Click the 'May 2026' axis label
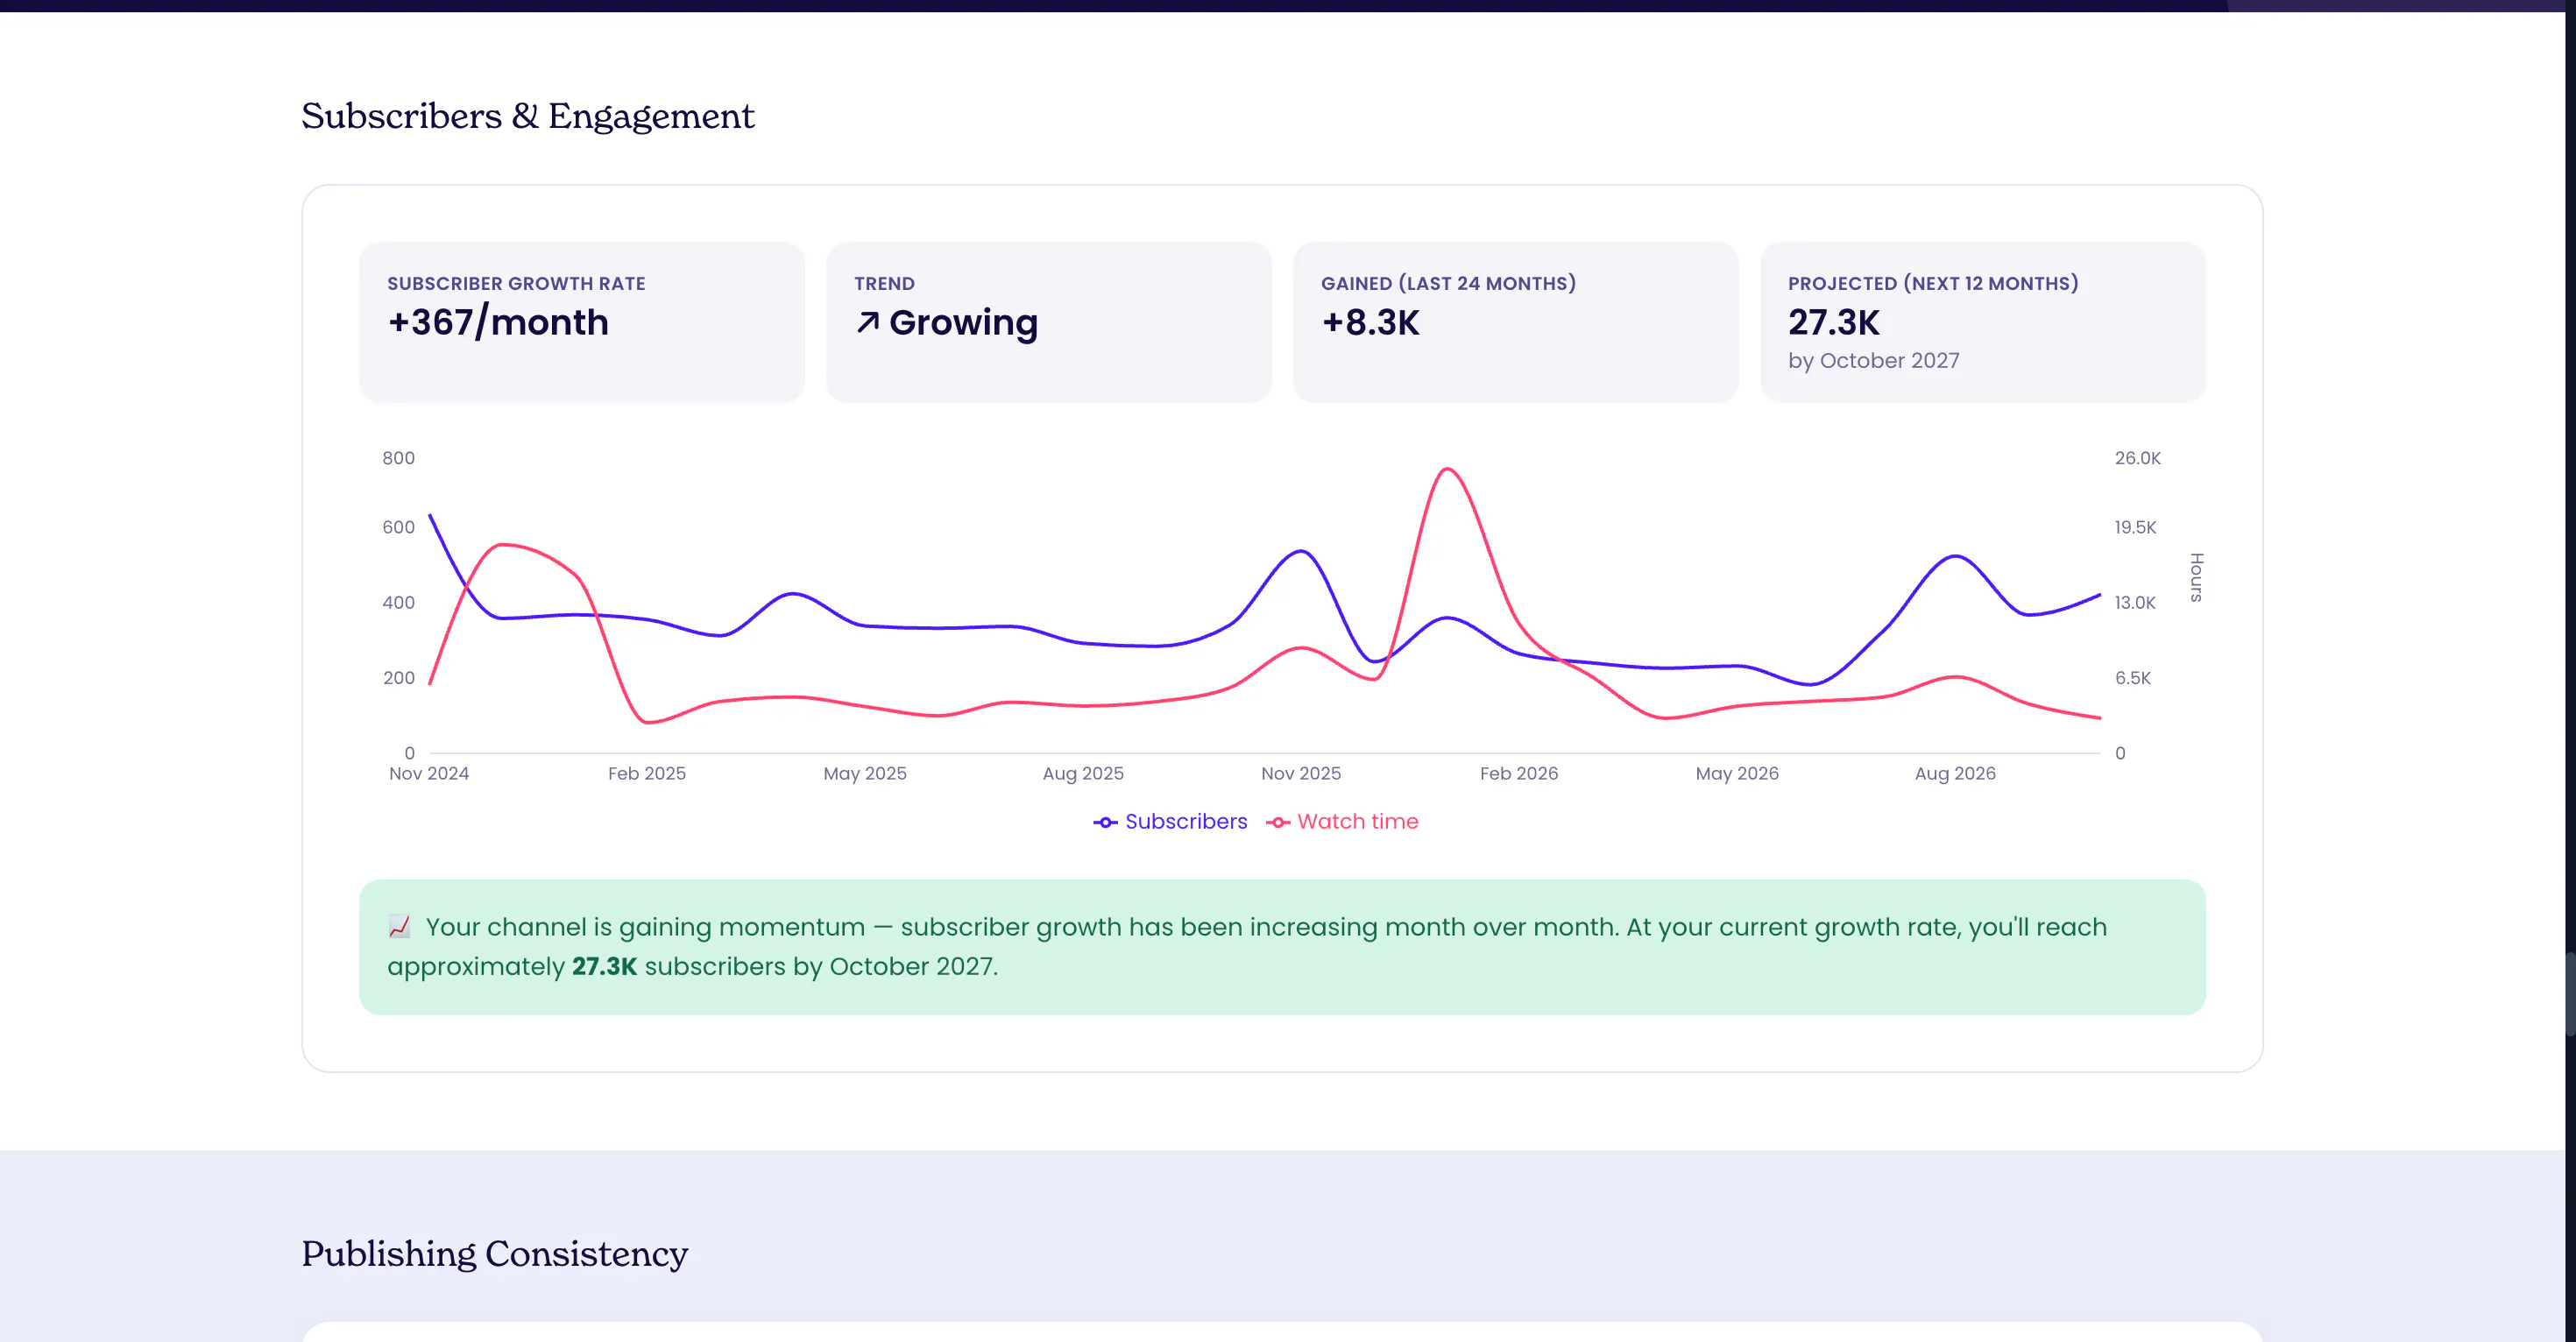Image resolution: width=2576 pixels, height=1342 pixels. 1737,773
